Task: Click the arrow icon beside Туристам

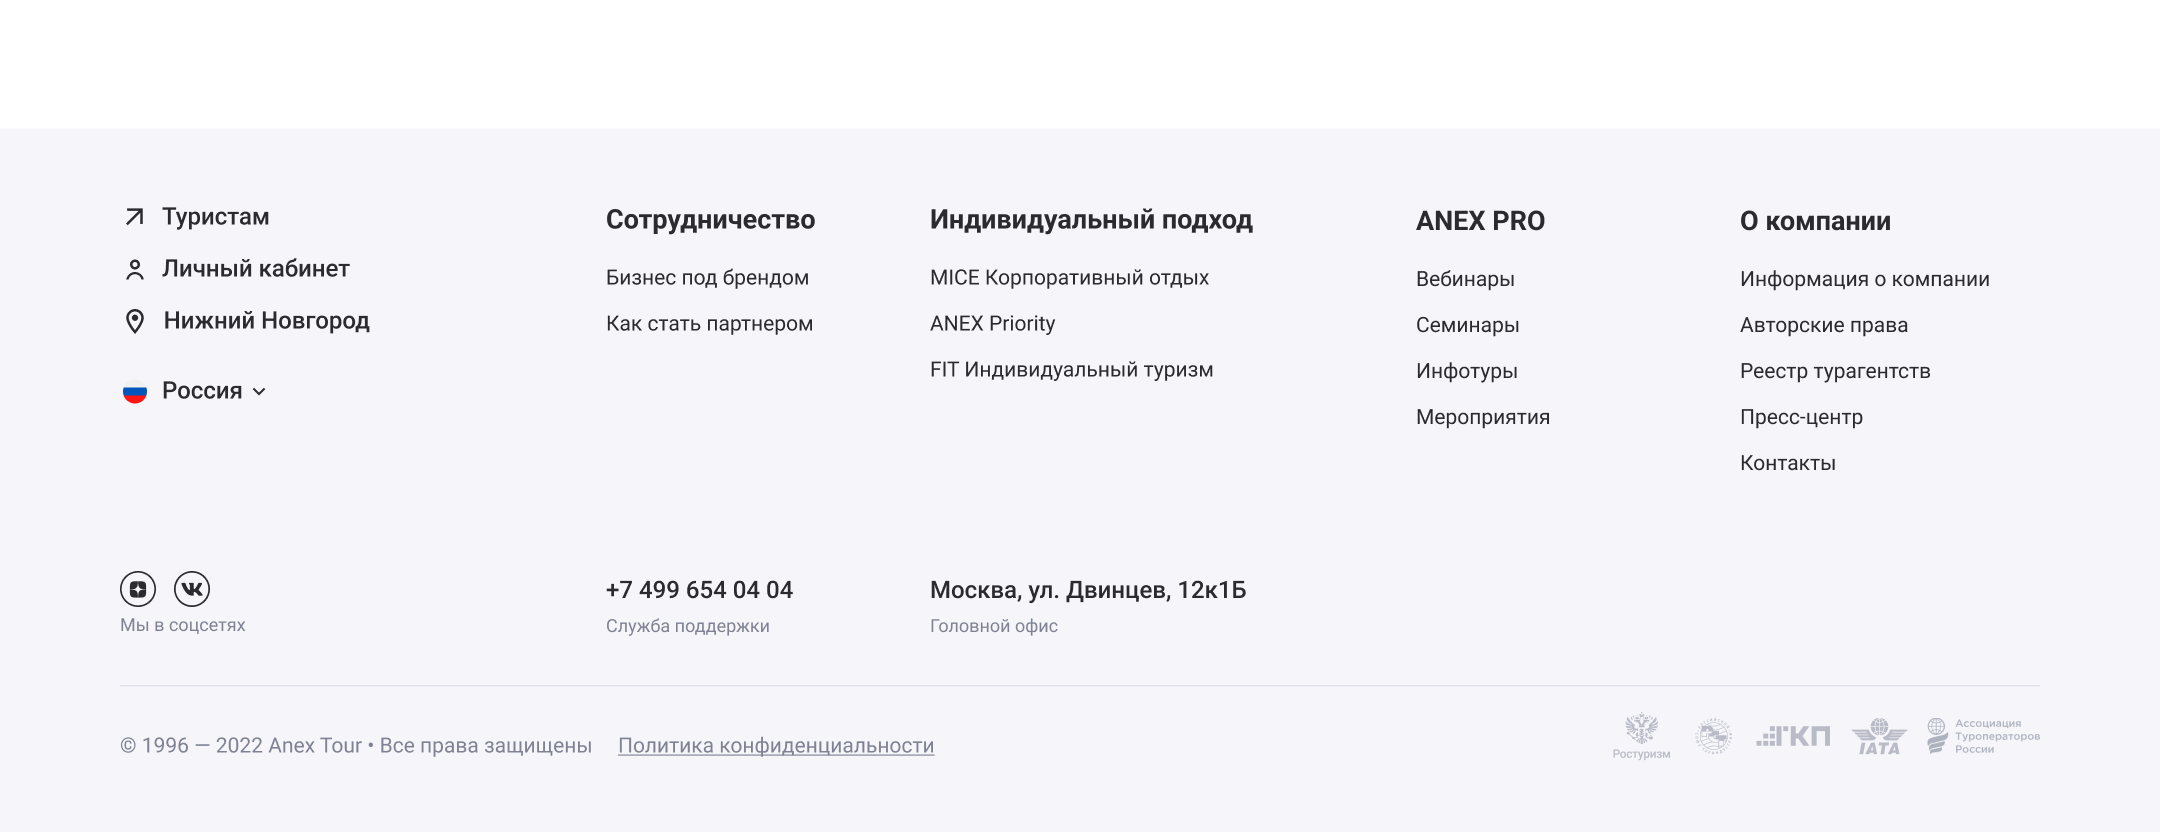Action: [135, 217]
